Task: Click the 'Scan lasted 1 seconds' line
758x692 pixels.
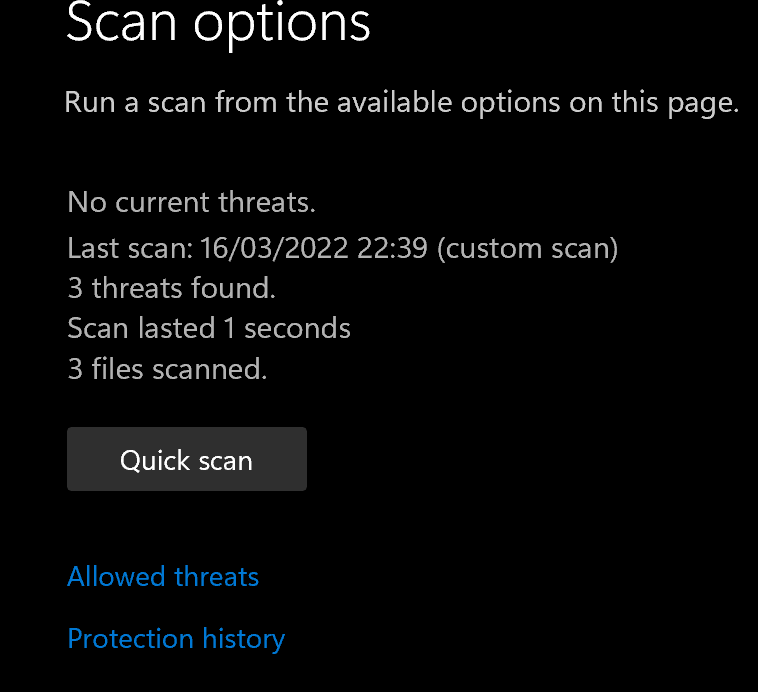Action: [x=209, y=328]
